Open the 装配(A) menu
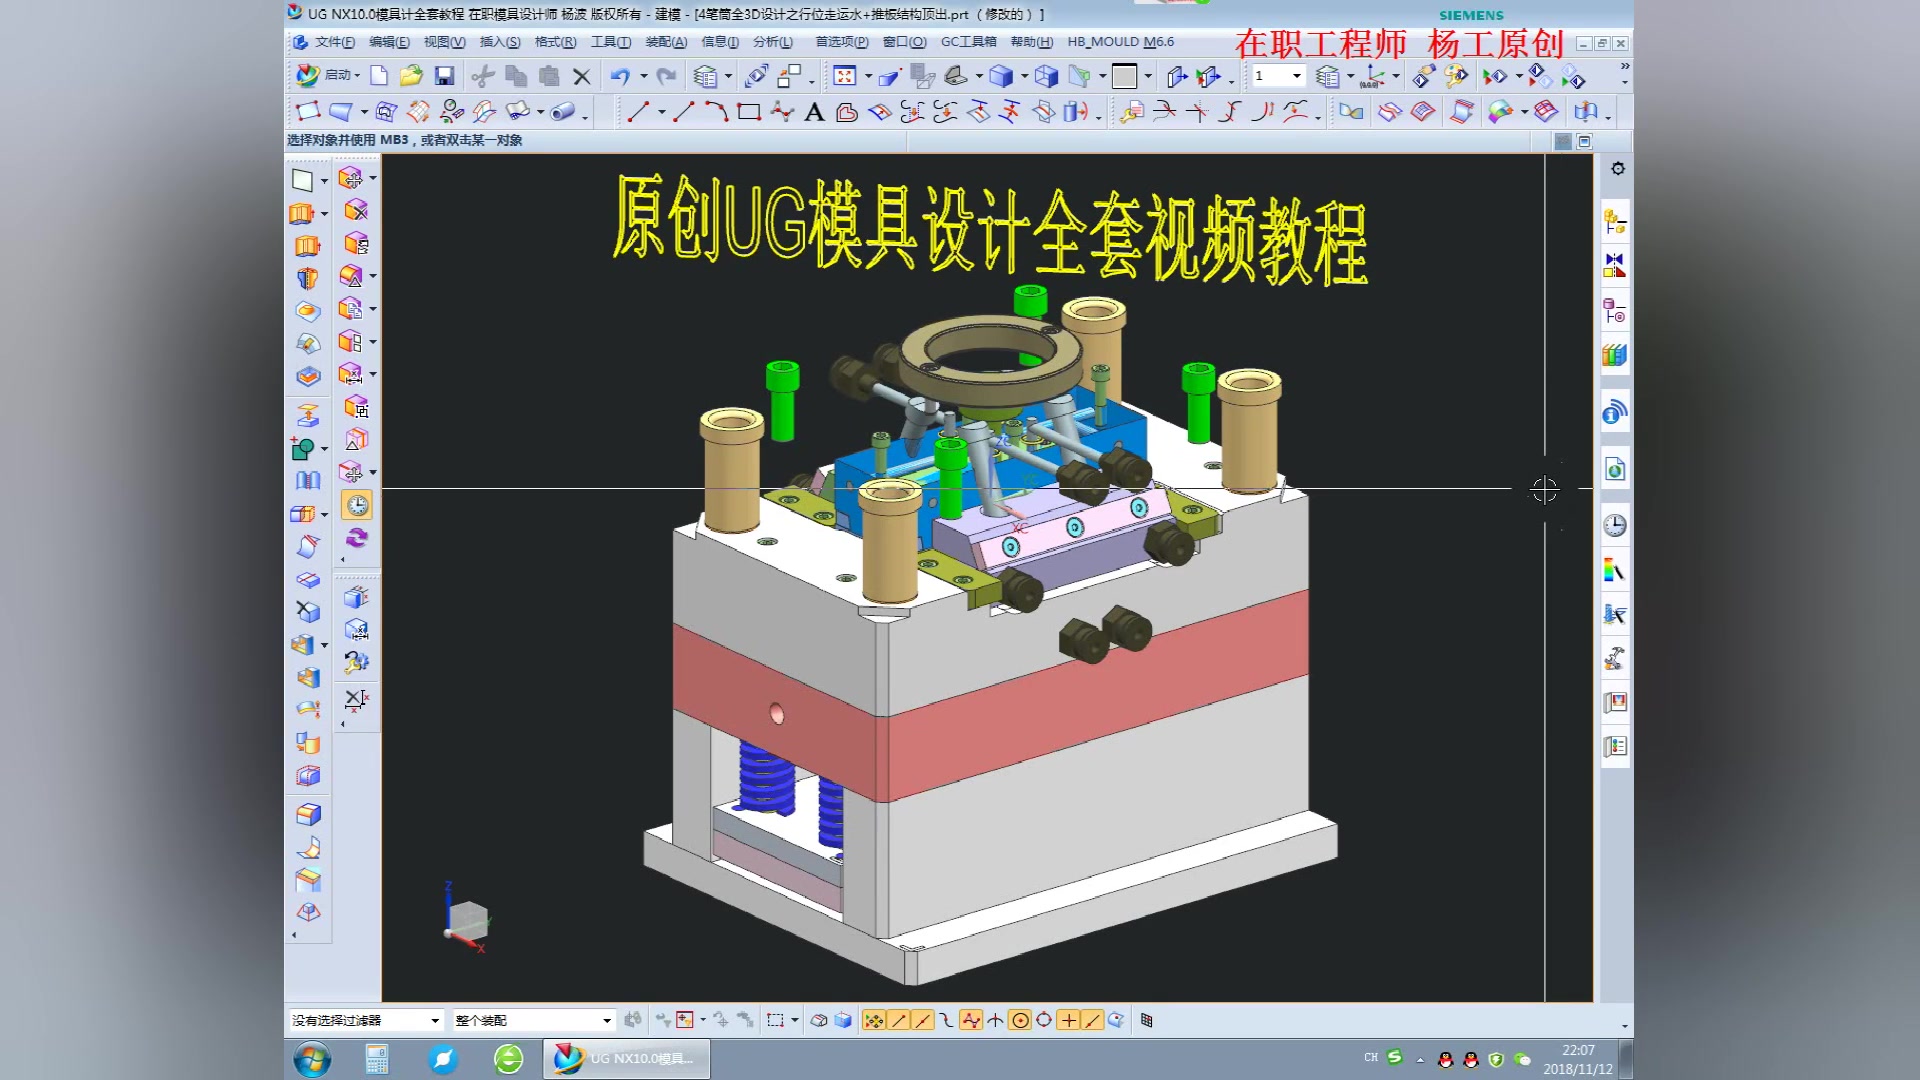The height and width of the screenshot is (1080, 1920). pyautogui.click(x=666, y=42)
